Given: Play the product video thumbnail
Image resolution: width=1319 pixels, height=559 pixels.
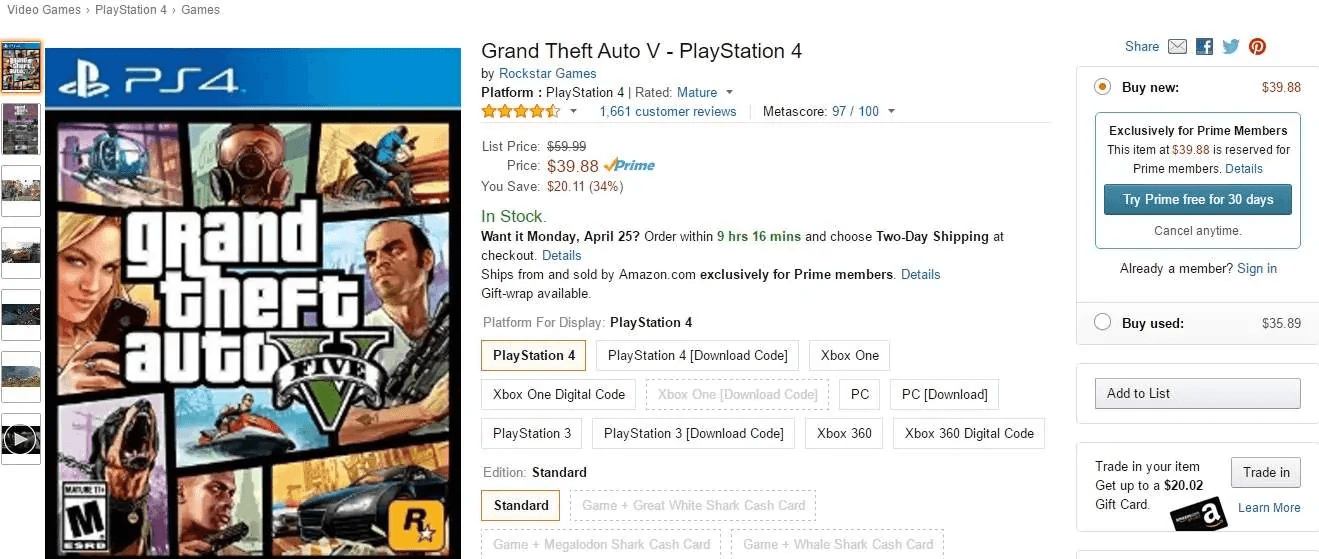Looking at the screenshot, I should [21, 439].
